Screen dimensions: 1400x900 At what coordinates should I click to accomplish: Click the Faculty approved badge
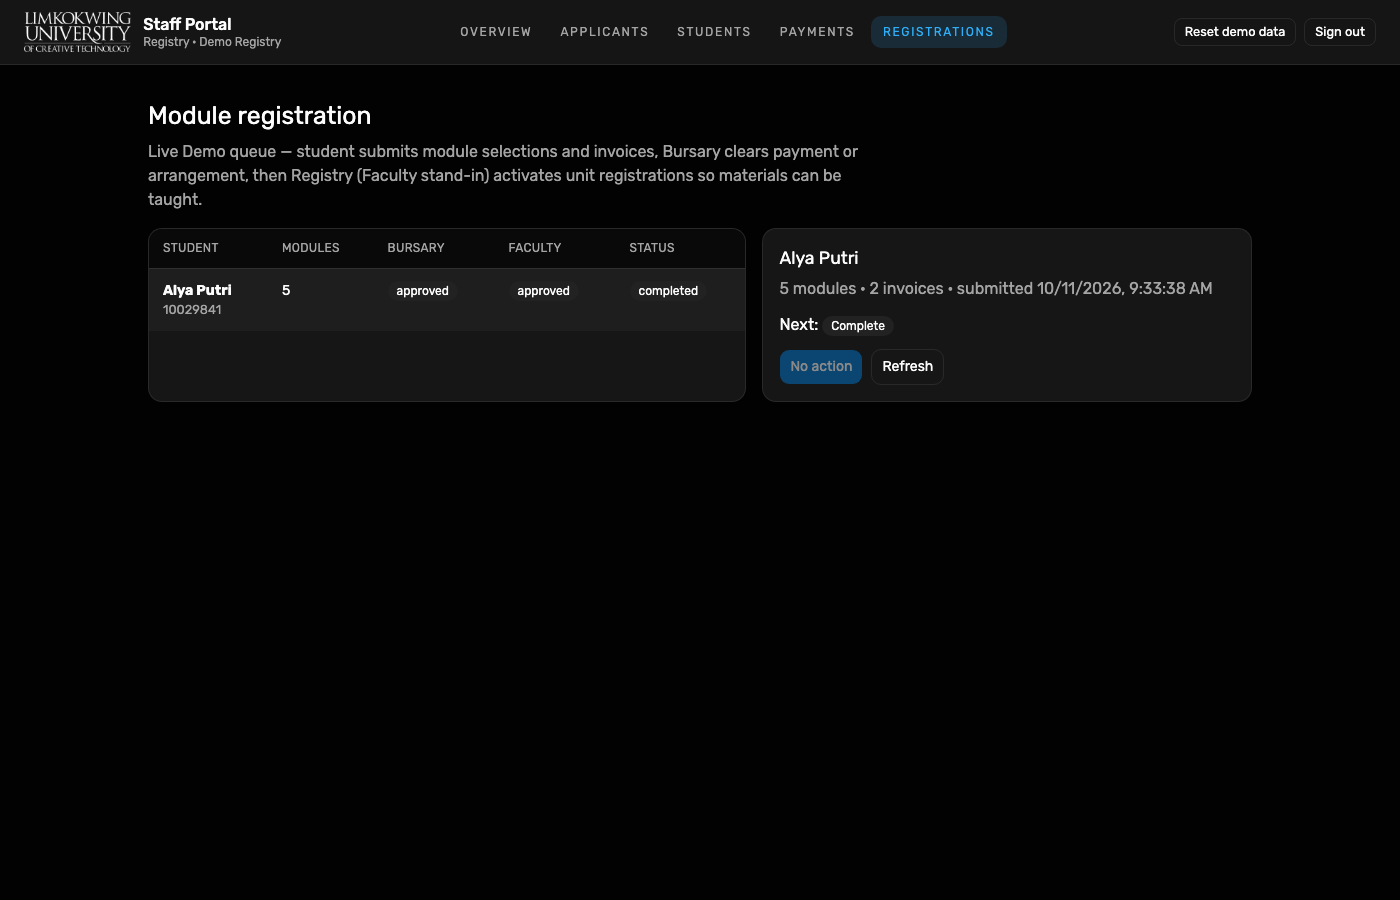(543, 291)
